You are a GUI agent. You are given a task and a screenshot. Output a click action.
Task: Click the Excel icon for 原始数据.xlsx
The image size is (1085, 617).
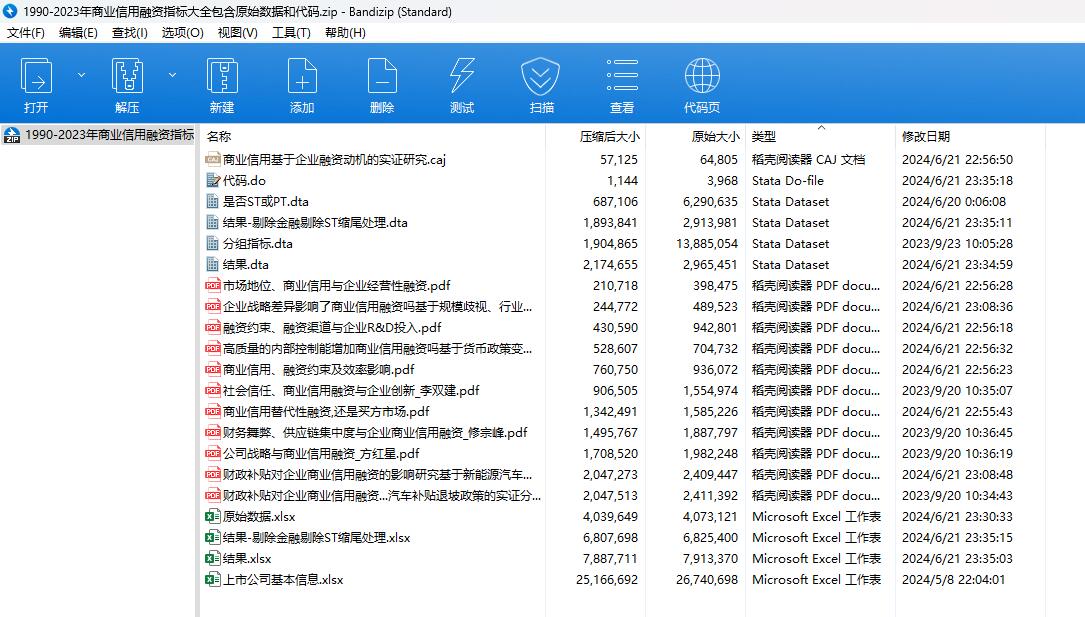(x=212, y=517)
